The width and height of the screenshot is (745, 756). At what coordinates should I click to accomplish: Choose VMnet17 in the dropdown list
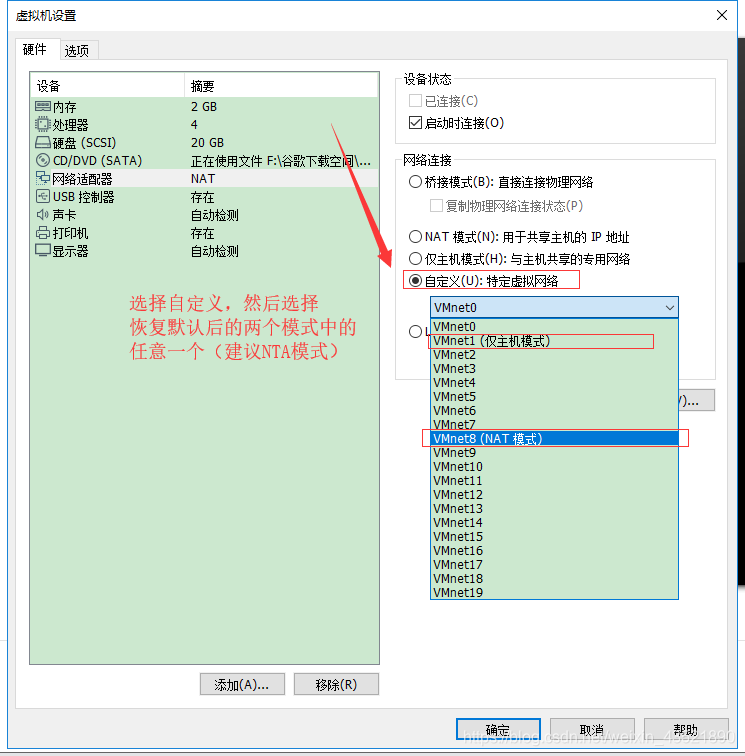[554, 565]
